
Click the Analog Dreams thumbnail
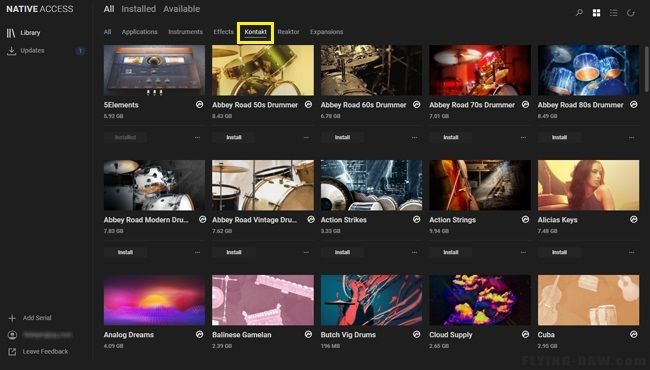154,300
